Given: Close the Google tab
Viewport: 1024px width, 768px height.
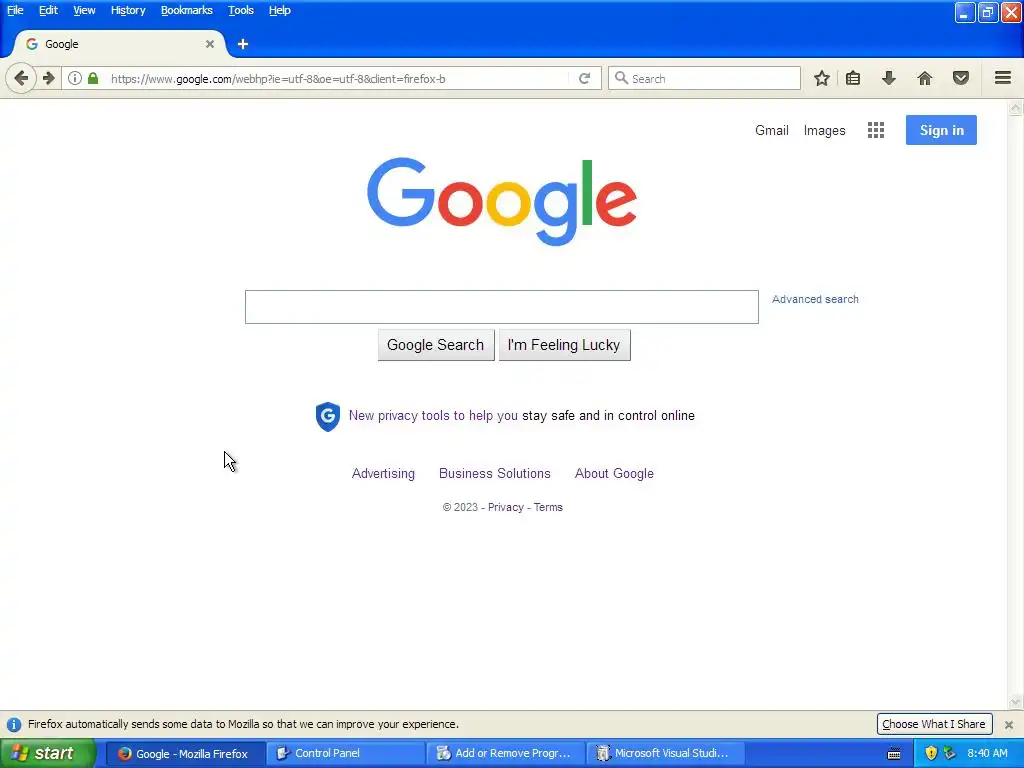Looking at the screenshot, I should [x=210, y=44].
